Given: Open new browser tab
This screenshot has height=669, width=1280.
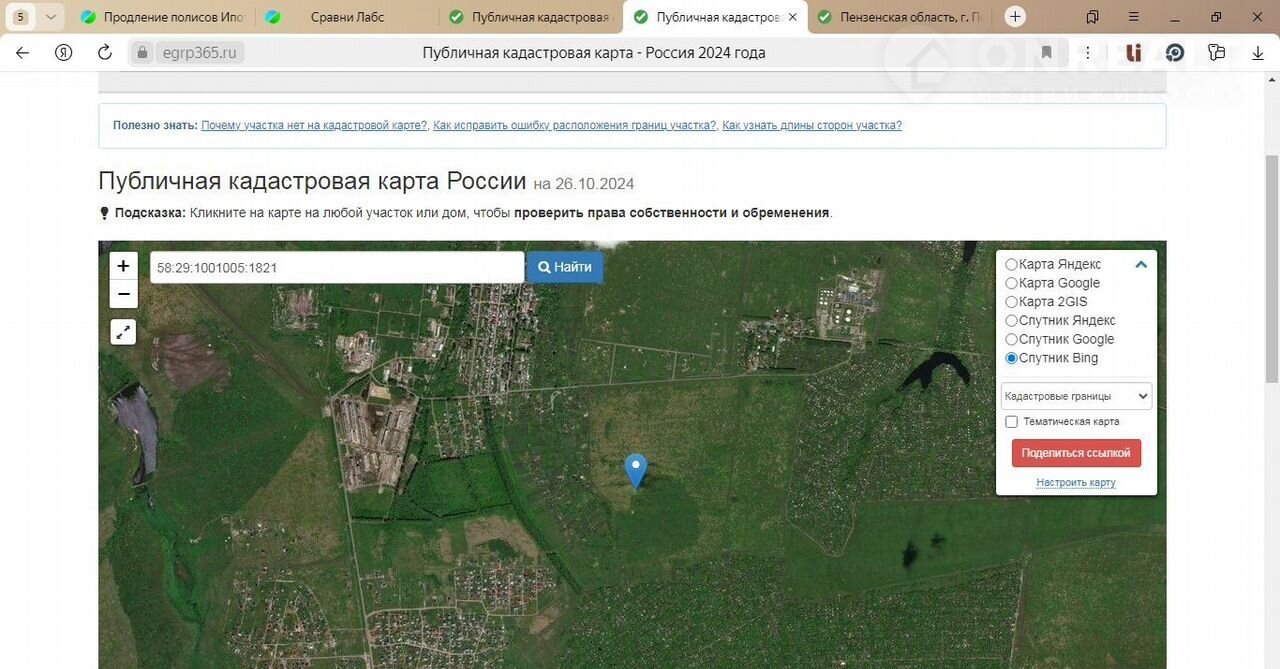Looking at the screenshot, I should (x=1015, y=16).
